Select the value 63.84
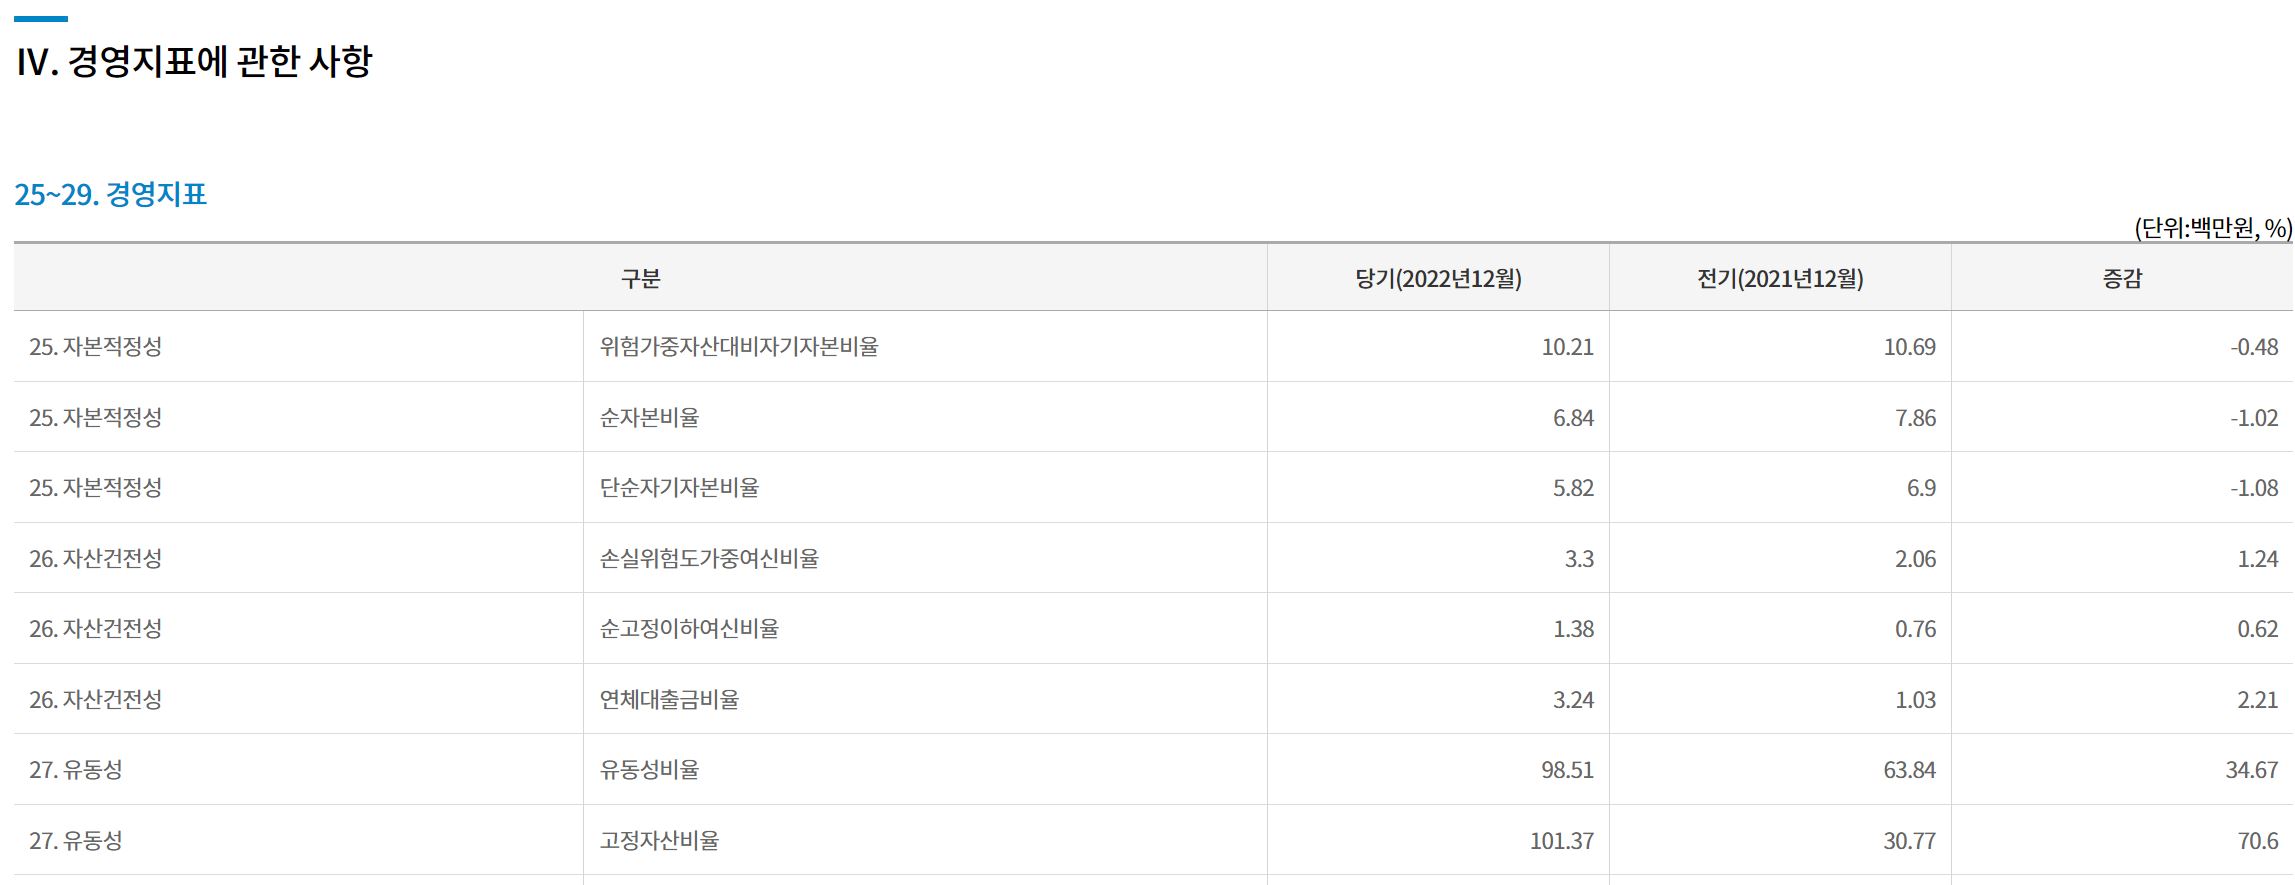The height and width of the screenshot is (885, 2295). (x=1909, y=770)
